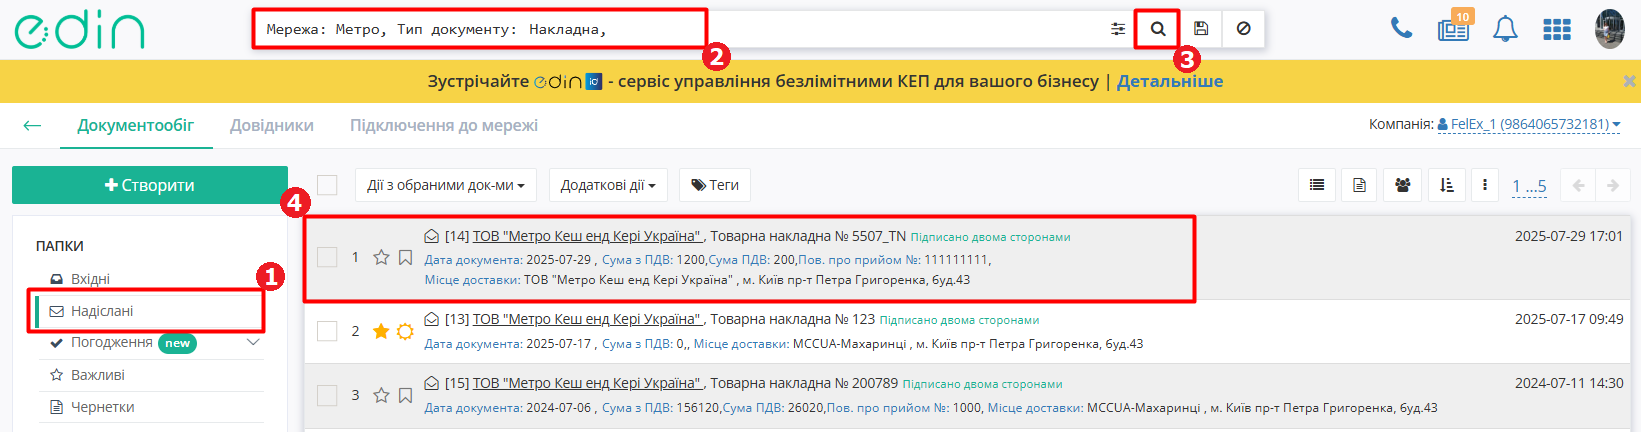This screenshot has width=1641, height=432.
Task: Open sender link in document [15] row
Action: [x=588, y=383]
